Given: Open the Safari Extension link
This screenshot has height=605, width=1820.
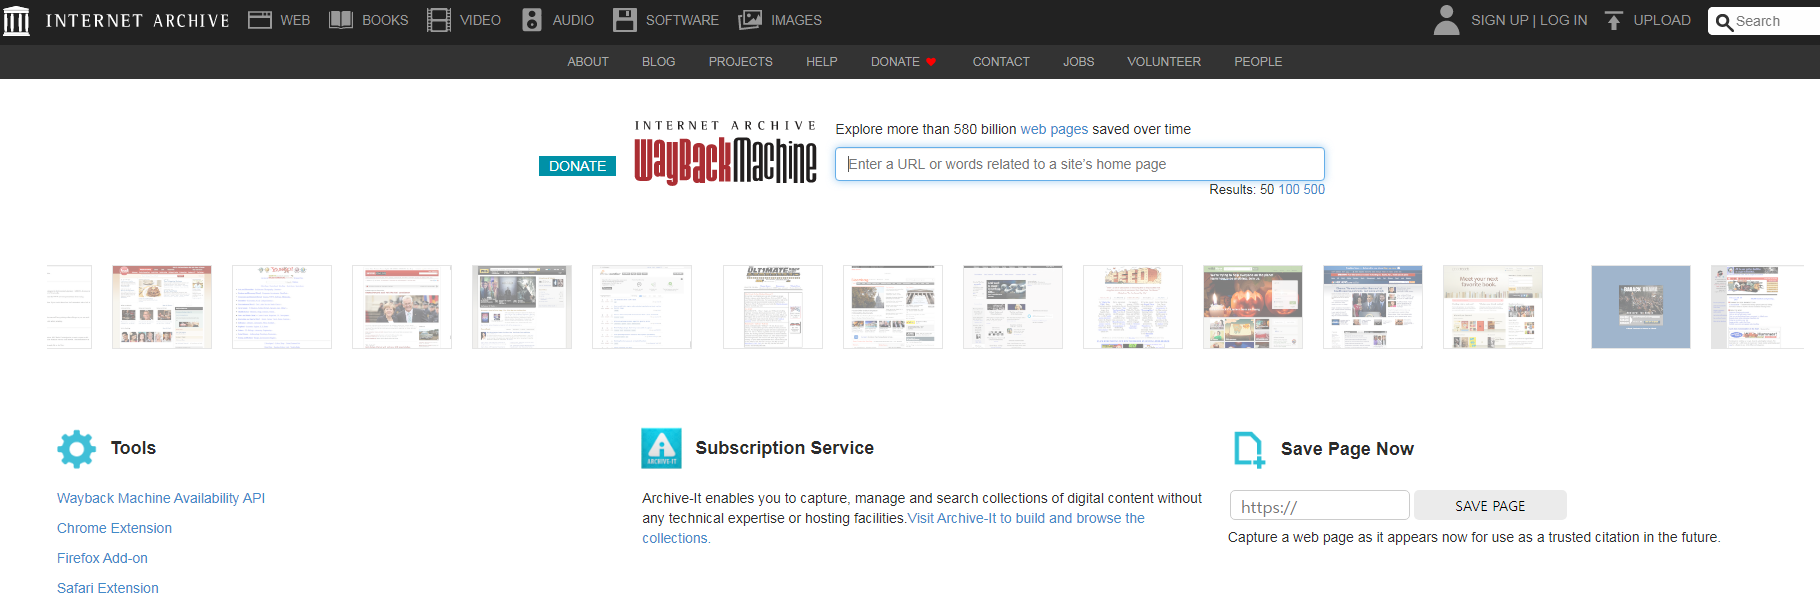Looking at the screenshot, I should pyautogui.click(x=108, y=588).
